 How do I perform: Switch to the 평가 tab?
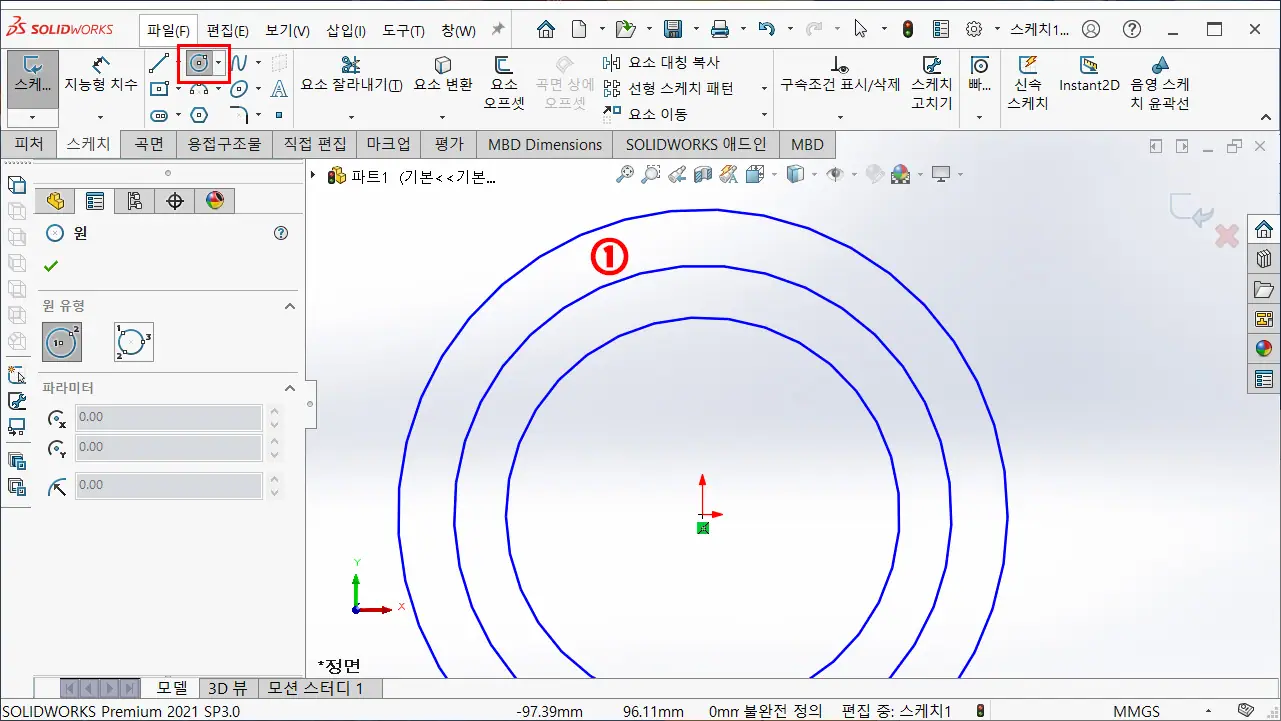[x=449, y=144]
